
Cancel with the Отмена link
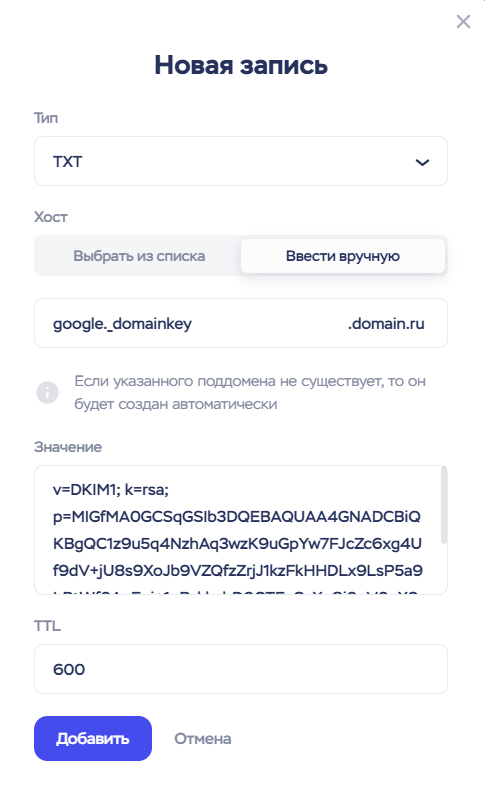tap(203, 738)
